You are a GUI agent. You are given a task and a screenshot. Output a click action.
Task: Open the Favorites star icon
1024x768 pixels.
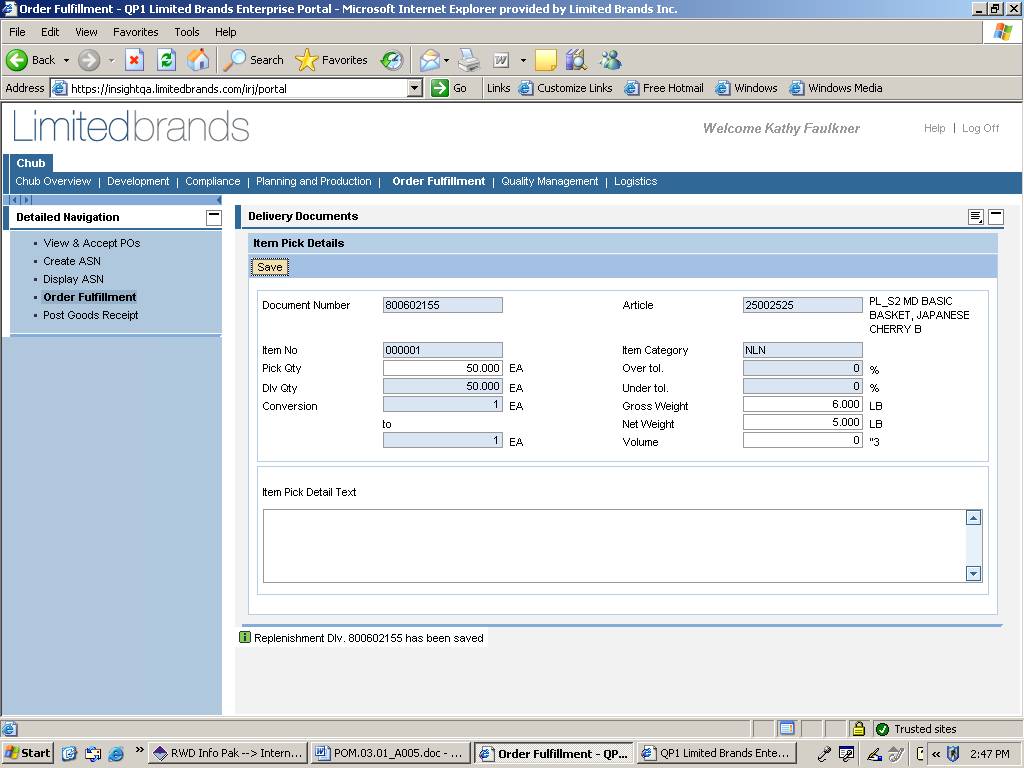pyautogui.click(x=306, y=60)
